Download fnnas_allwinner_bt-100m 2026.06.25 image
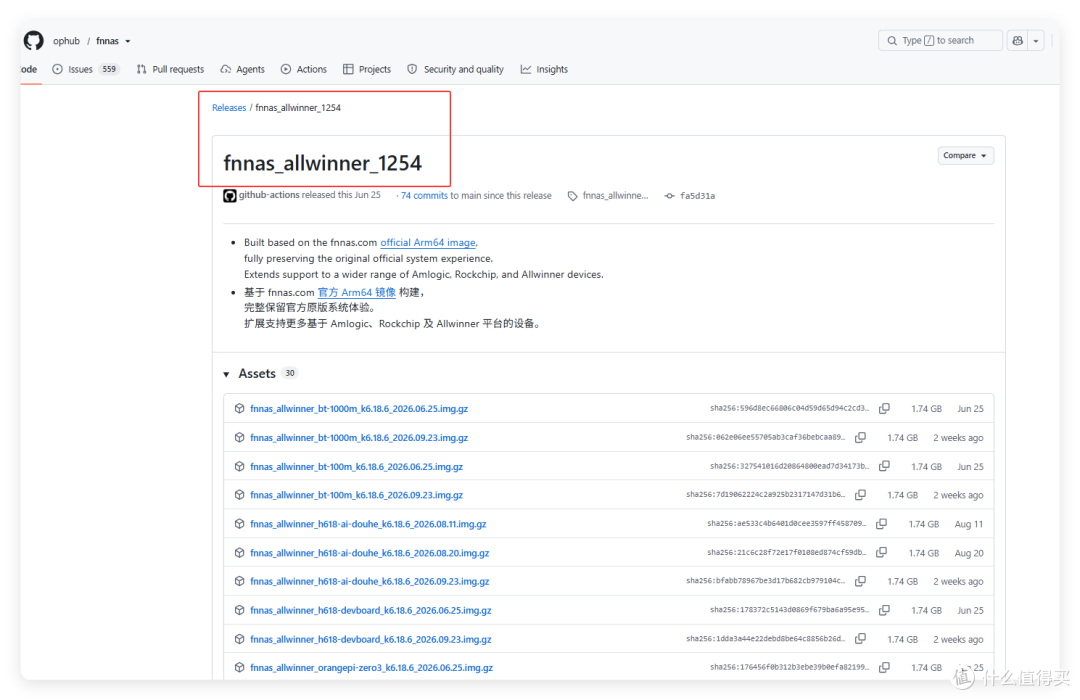Screen dimensions: 1080x700 coord(356,466)
